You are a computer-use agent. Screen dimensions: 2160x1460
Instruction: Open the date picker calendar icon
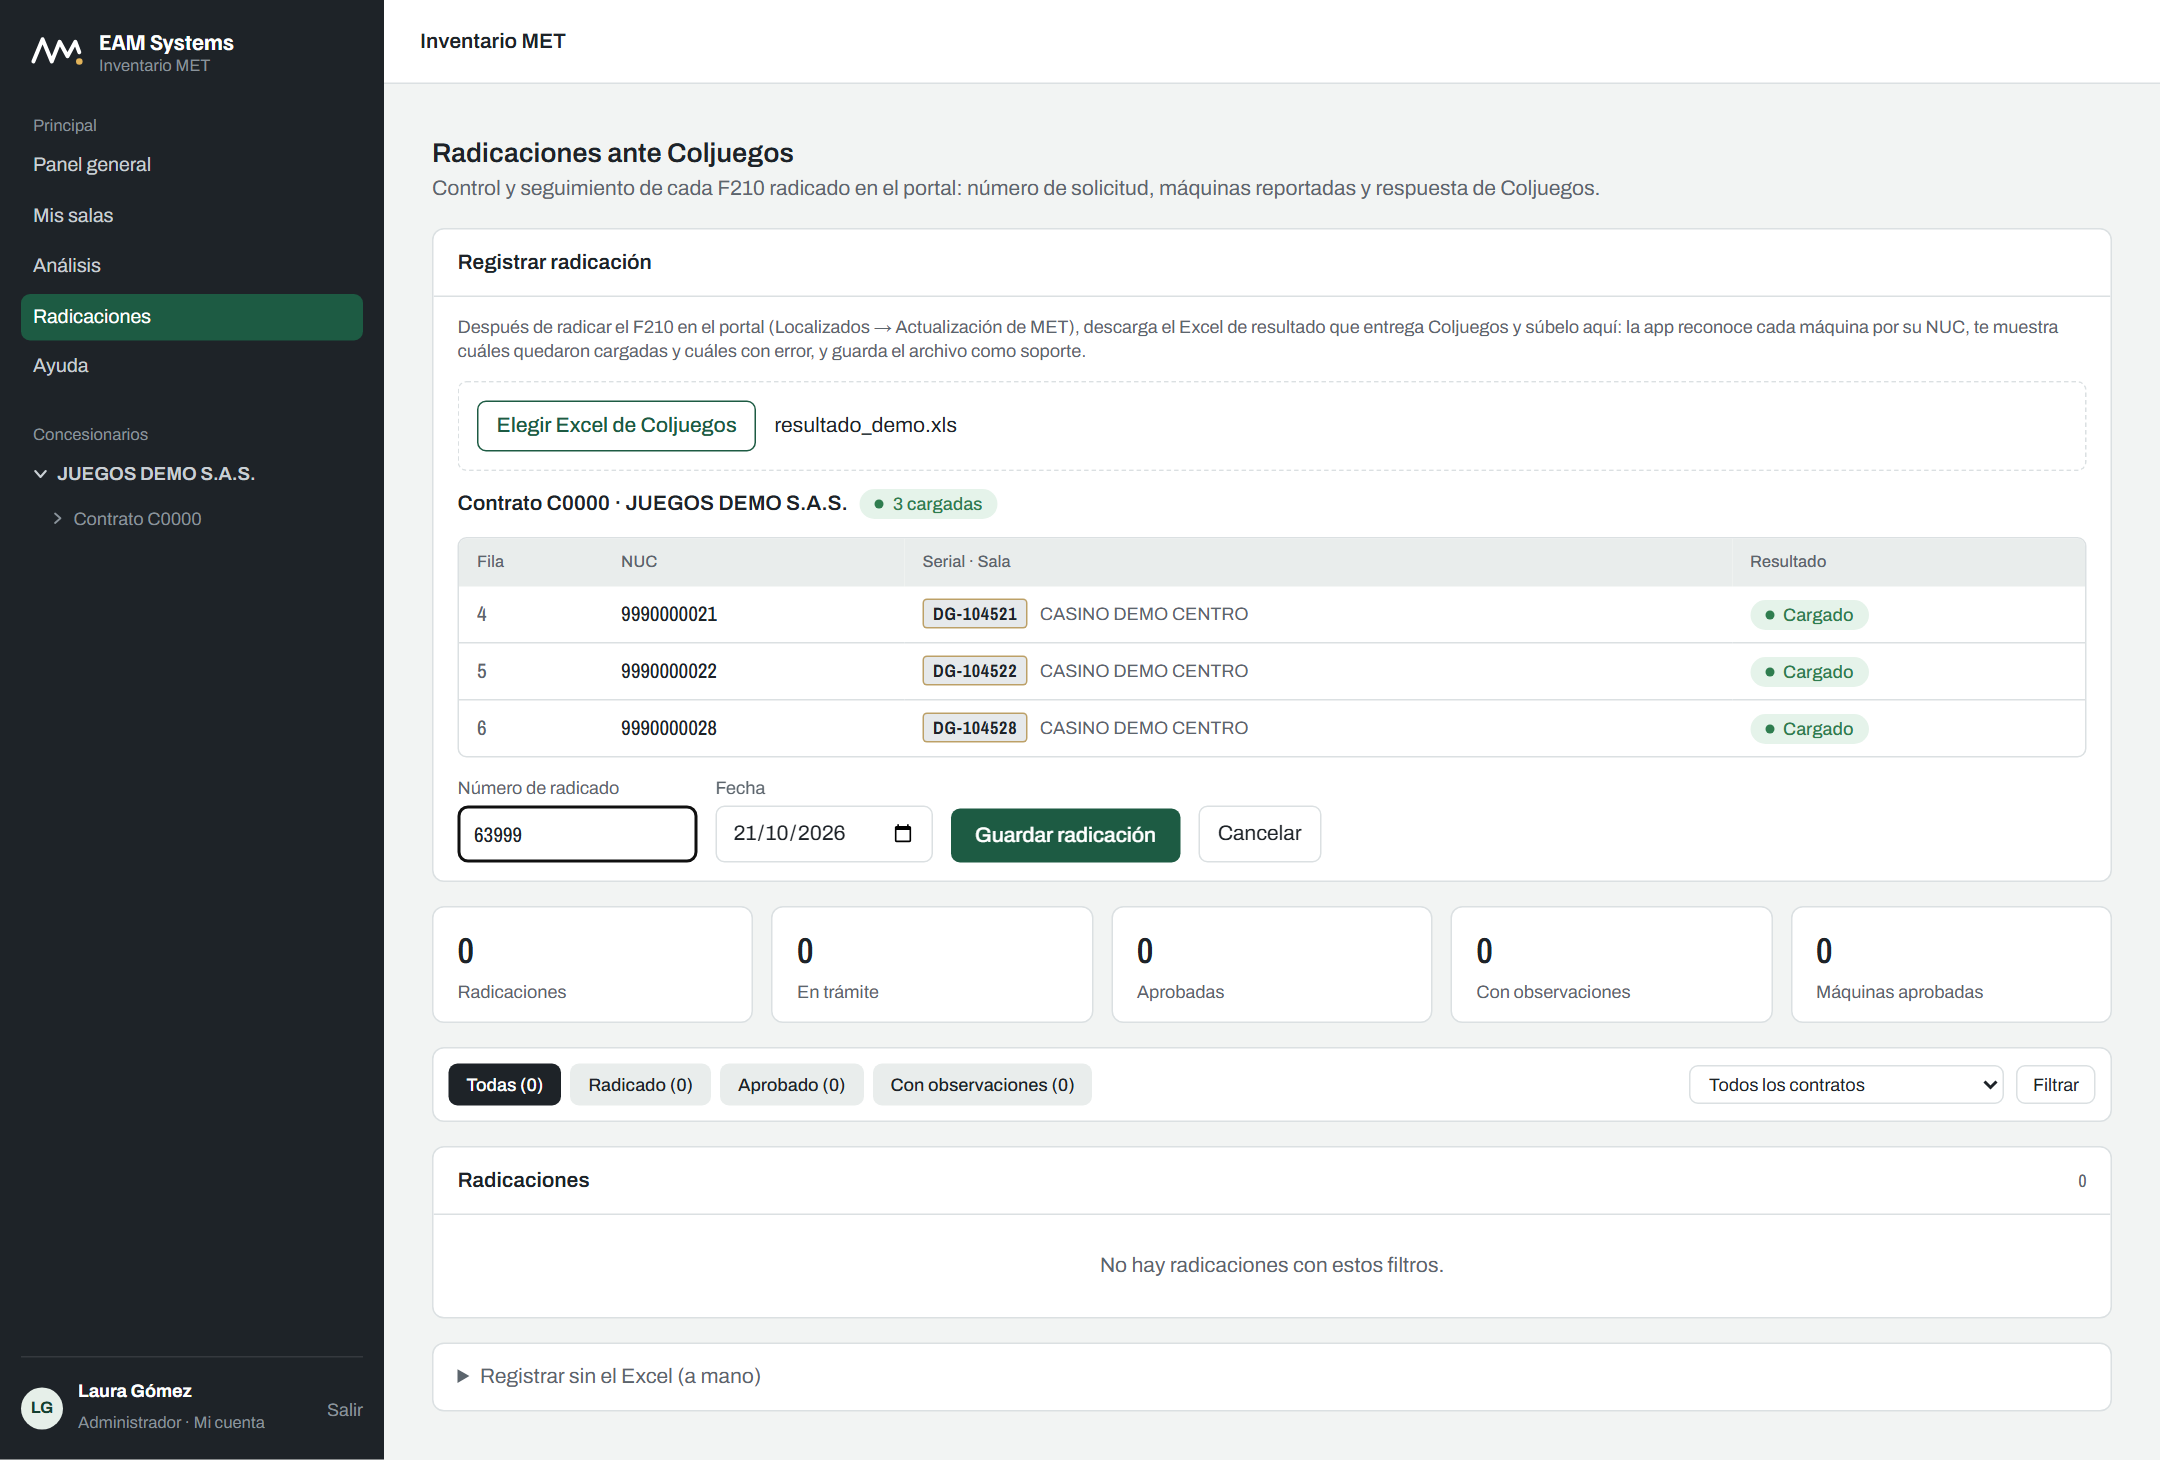click(903, 833)
